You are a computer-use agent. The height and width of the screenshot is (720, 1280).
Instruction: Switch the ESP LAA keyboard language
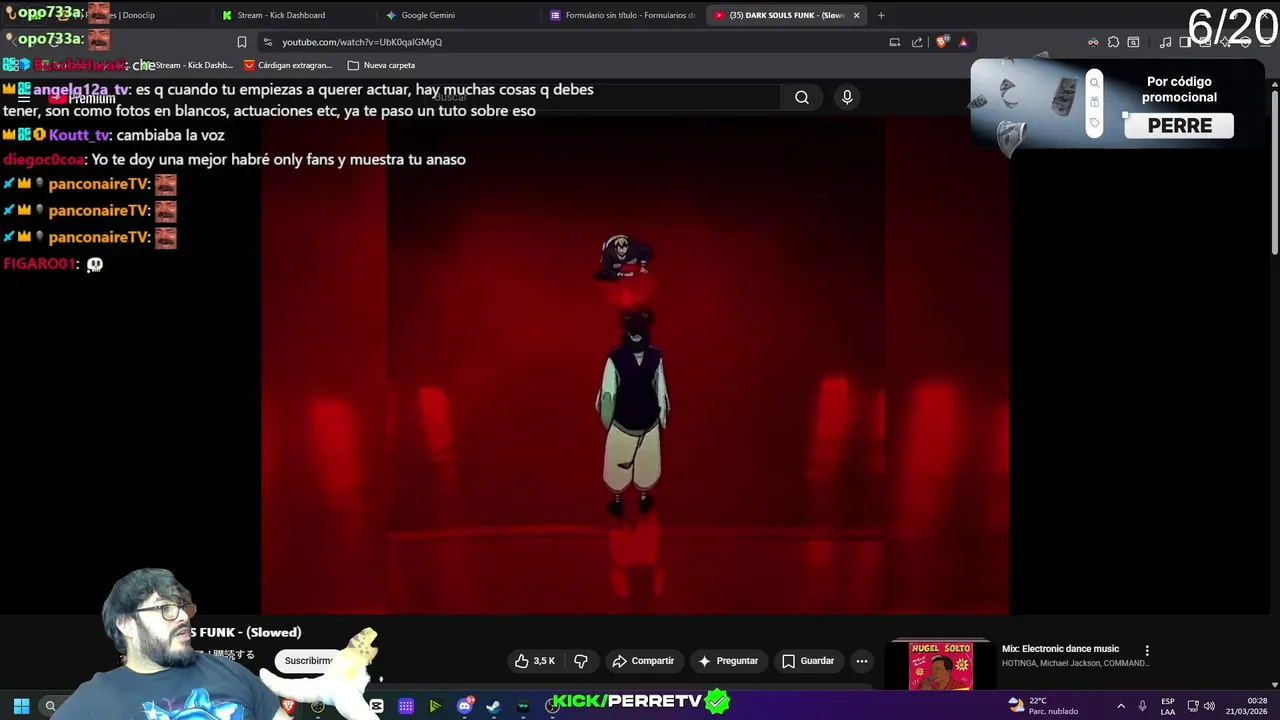1167,706
